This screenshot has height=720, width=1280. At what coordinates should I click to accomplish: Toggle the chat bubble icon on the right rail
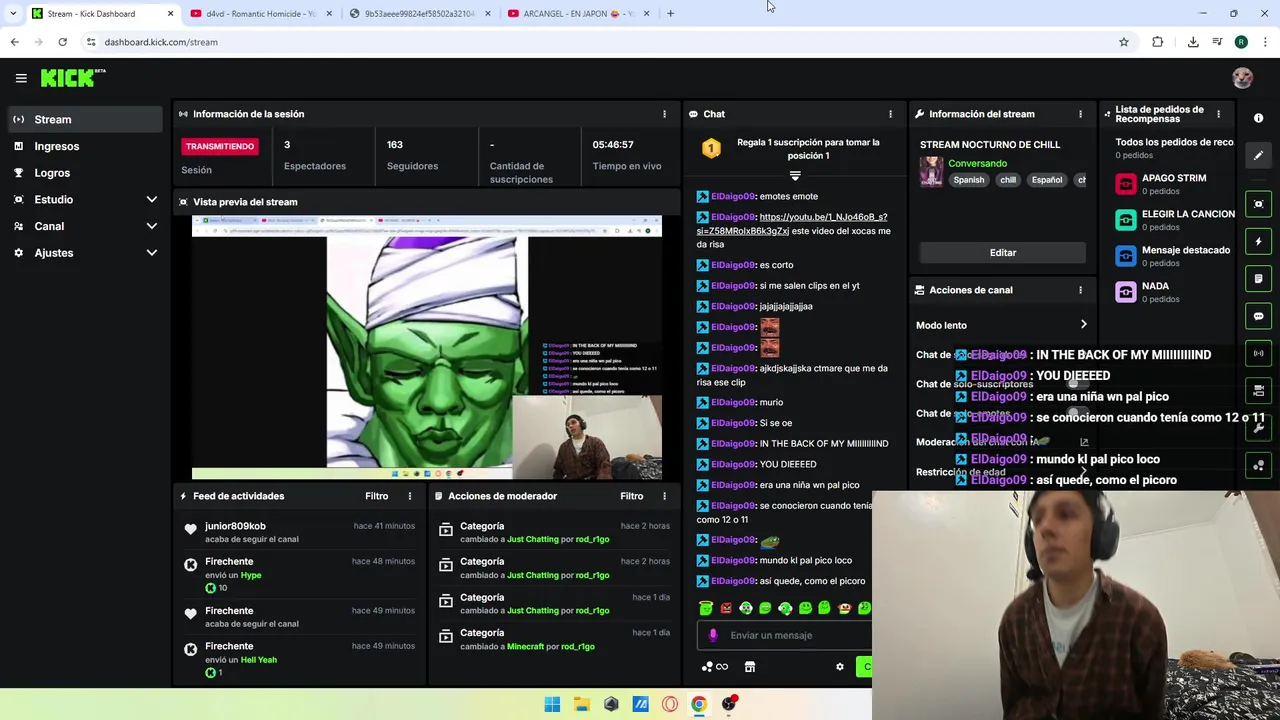coord(1258,316)
